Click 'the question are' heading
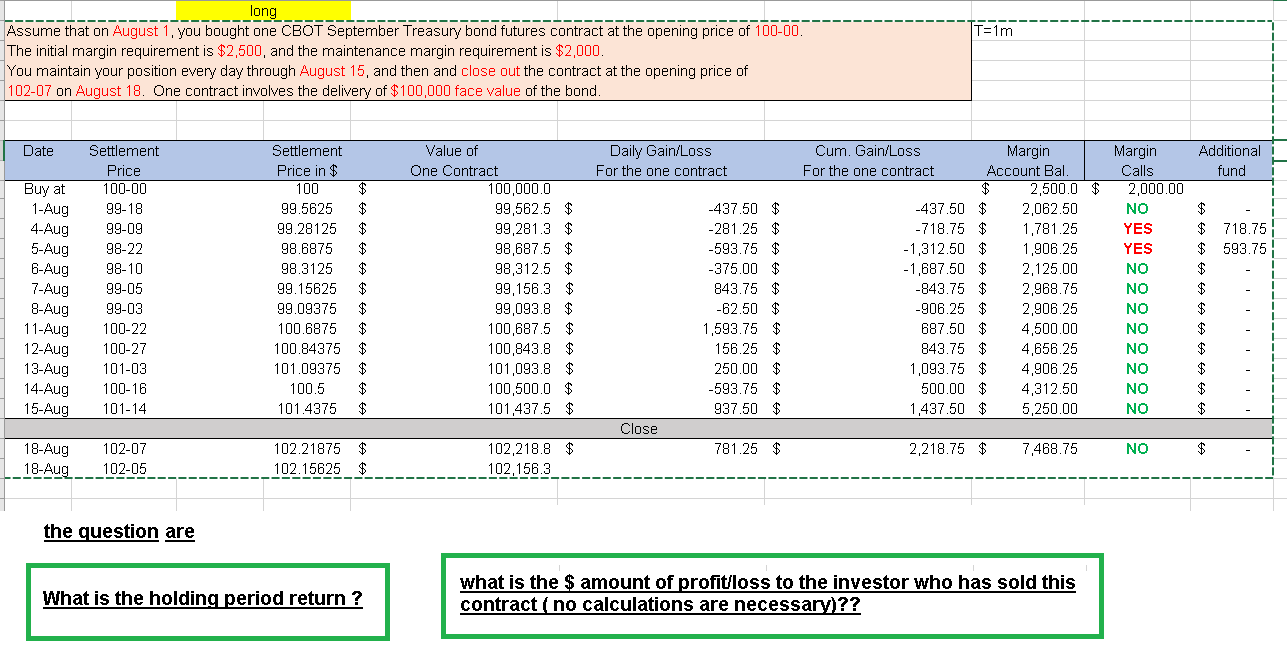1287x664 pixels. tap(119, 532)
